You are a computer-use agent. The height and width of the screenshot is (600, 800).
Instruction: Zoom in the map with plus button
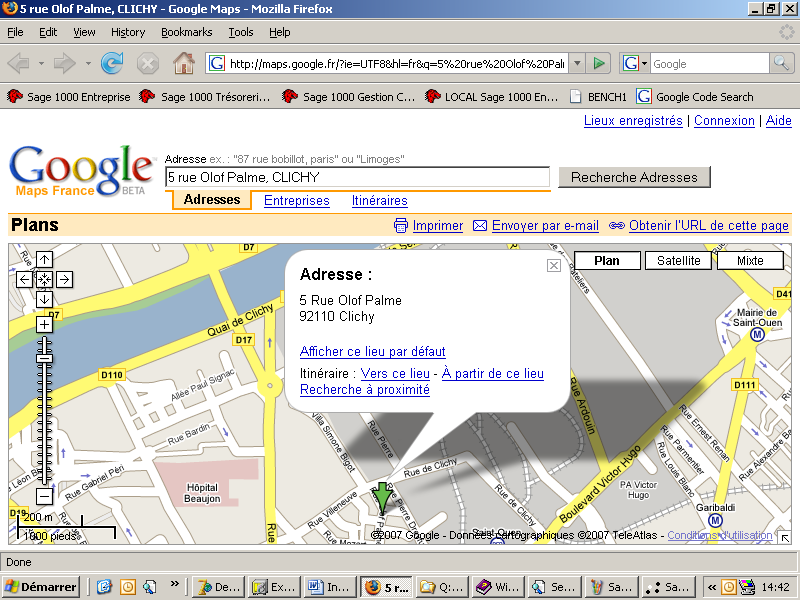(x=44, y=324)
